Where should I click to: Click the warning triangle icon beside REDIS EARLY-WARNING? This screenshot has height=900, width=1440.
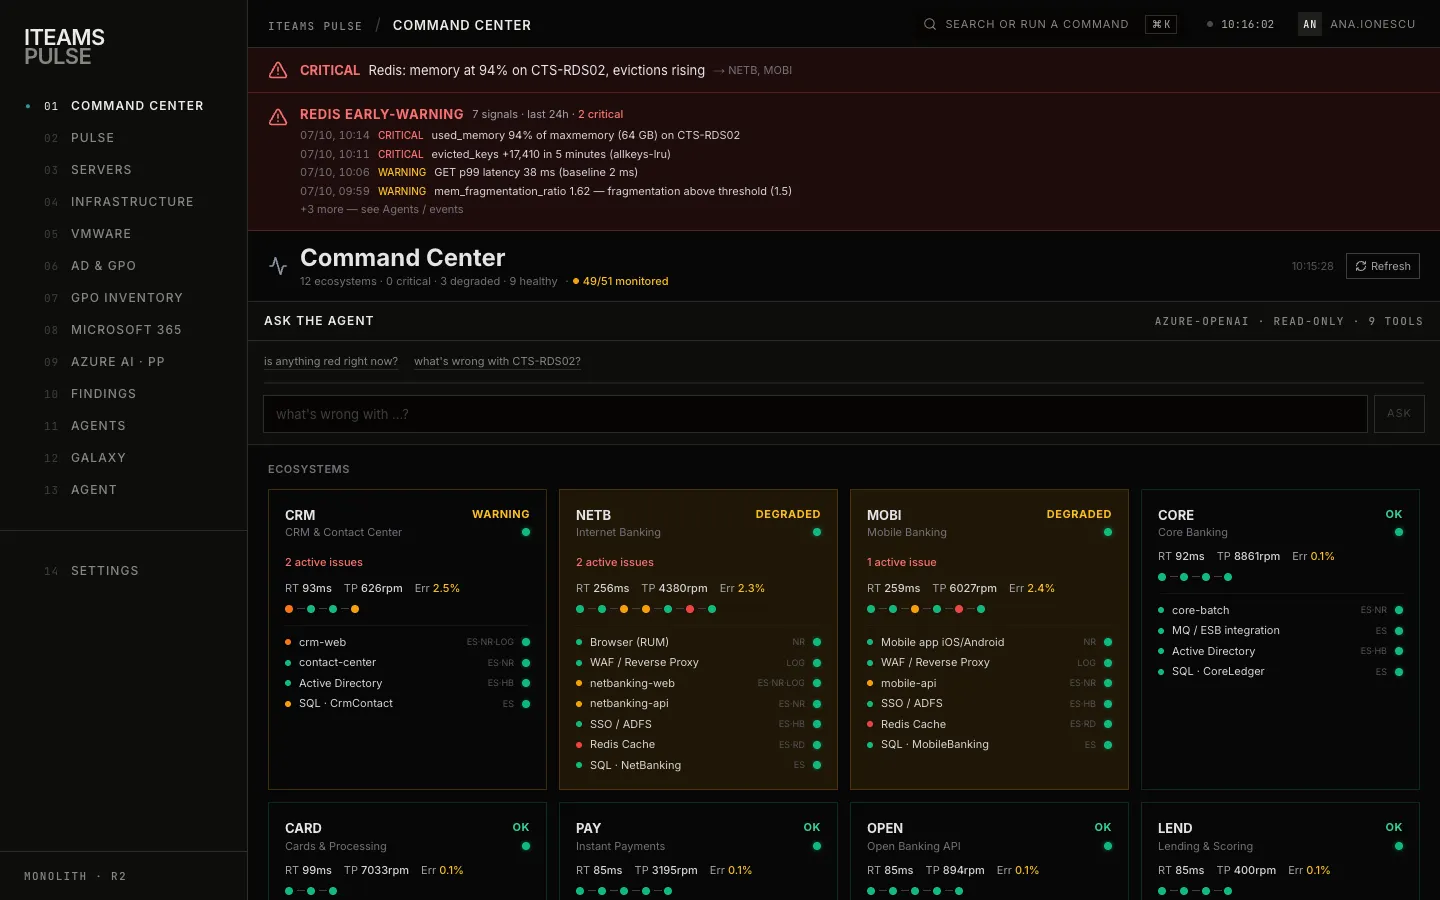tap(278, 117)
